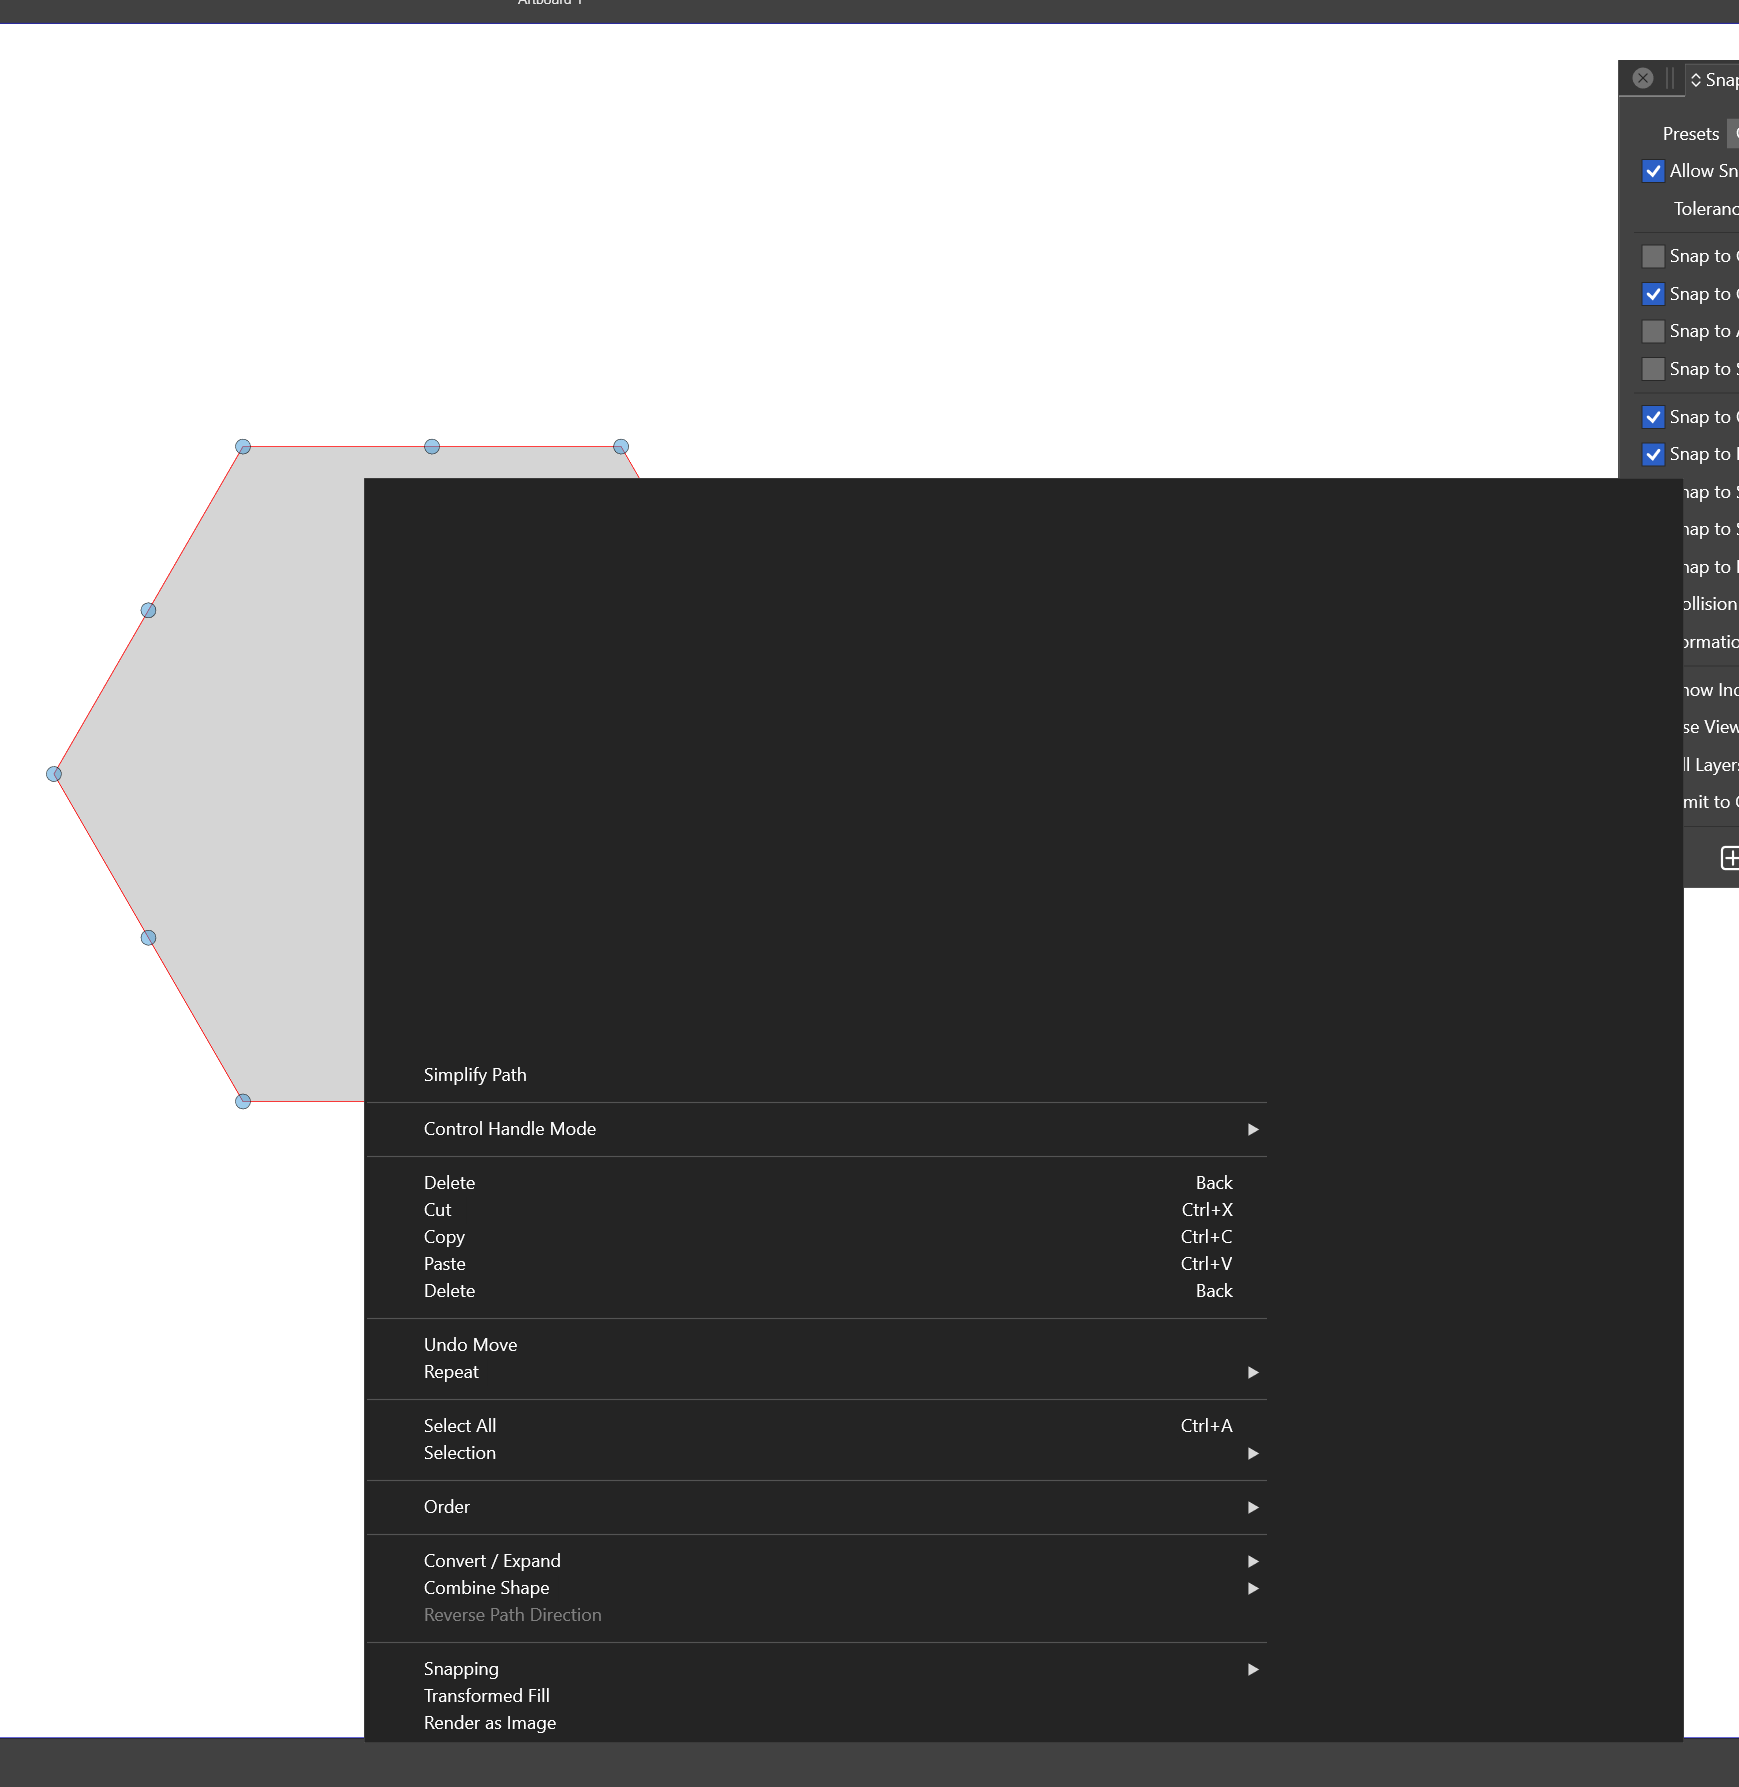Enable the first unchecked Snap to checkbox below Tolerance

tap(1653, 256)
